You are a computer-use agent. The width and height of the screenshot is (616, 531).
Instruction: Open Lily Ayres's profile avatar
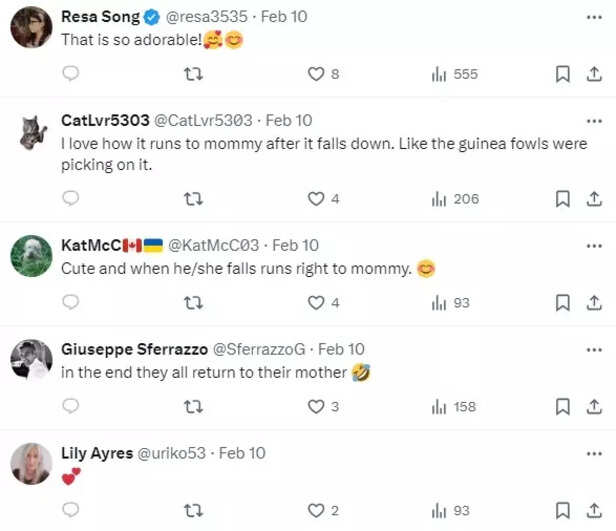coord(31,463)
